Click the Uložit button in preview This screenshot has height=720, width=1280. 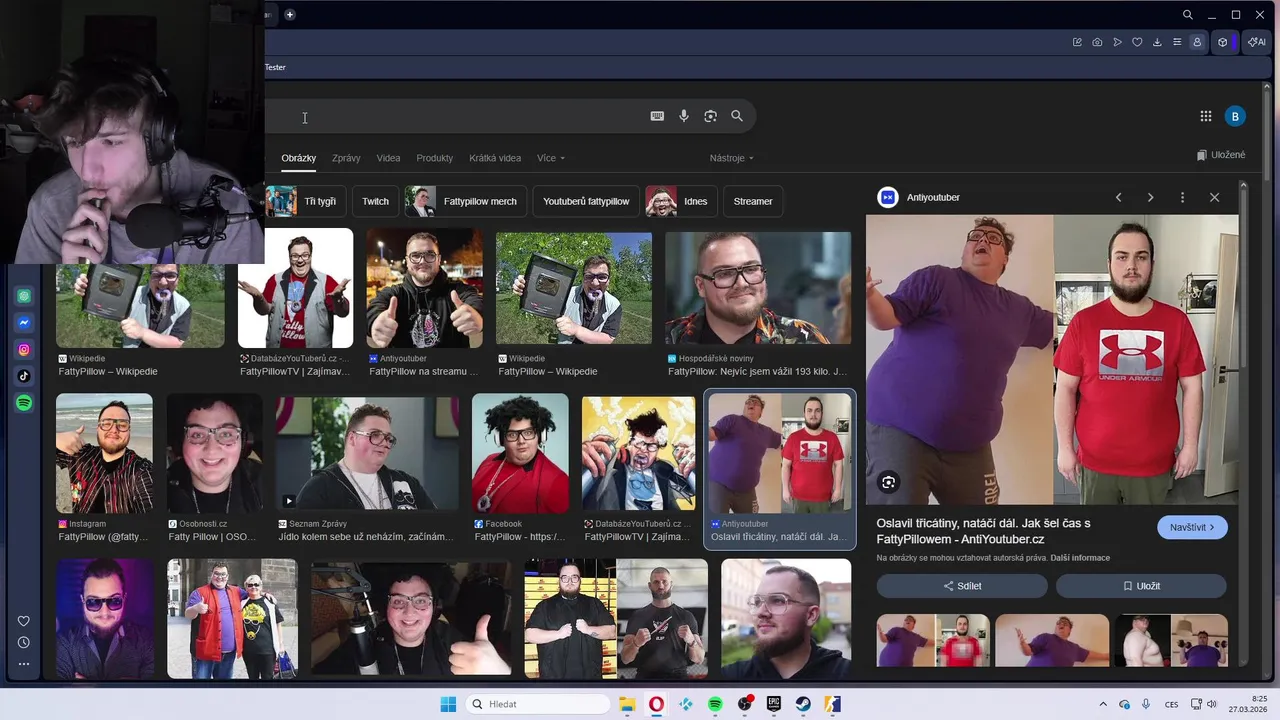coord(1141,586)
